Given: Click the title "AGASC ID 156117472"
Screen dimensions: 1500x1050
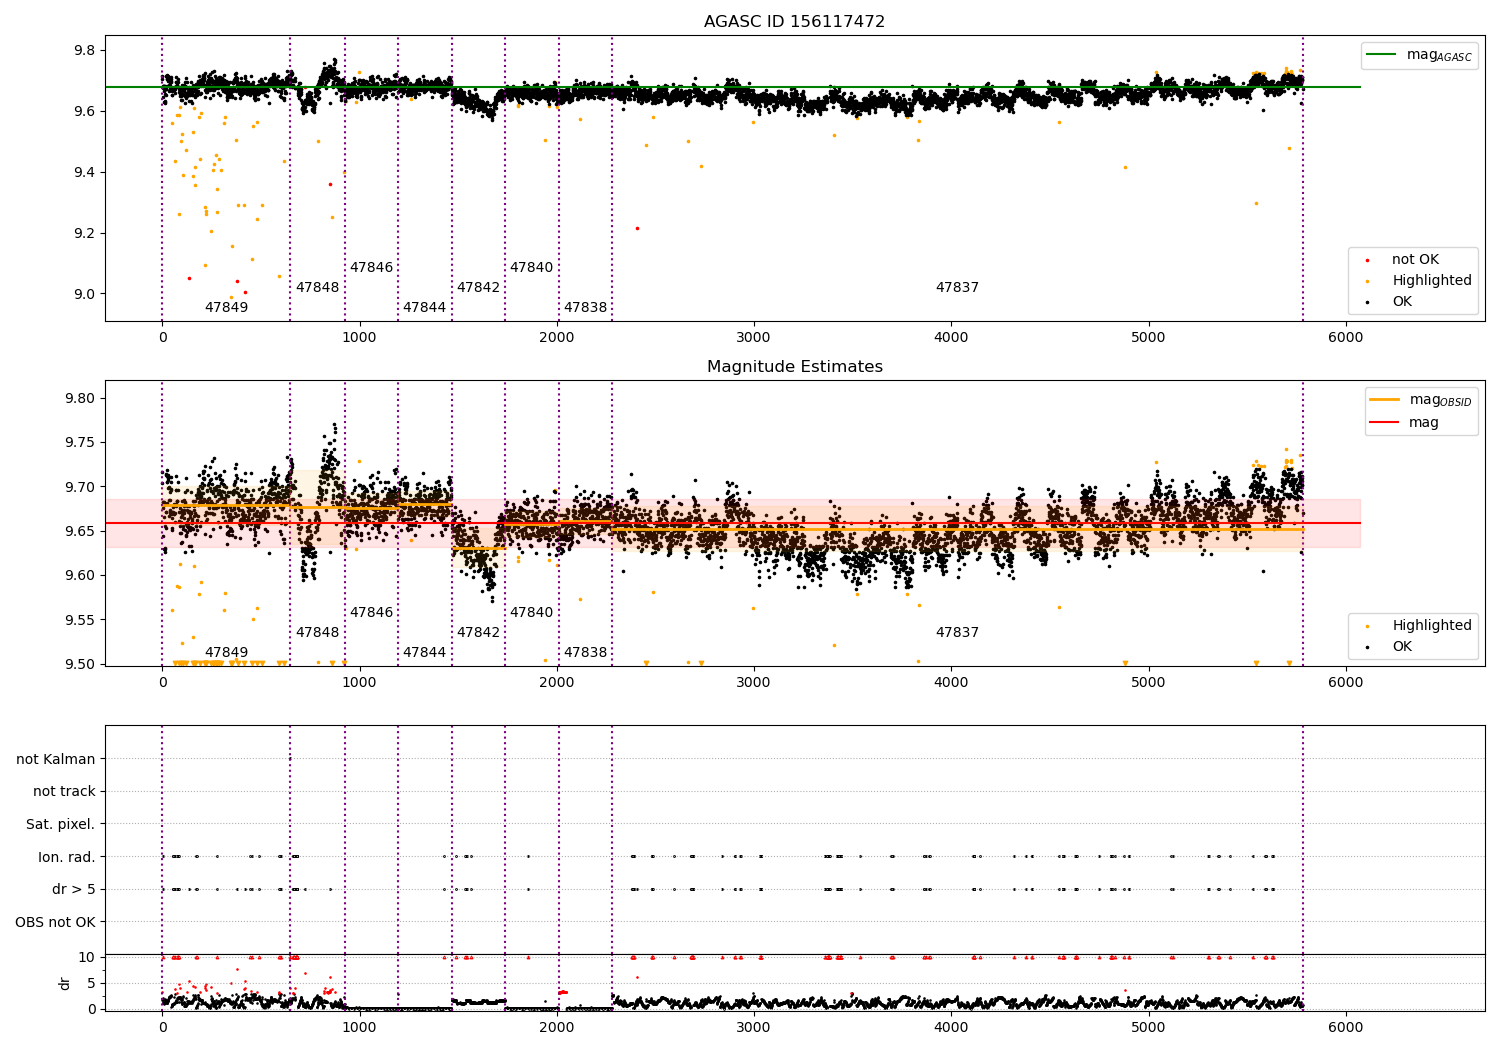Looking at the screenshot, I should click(x=794, y=22).
